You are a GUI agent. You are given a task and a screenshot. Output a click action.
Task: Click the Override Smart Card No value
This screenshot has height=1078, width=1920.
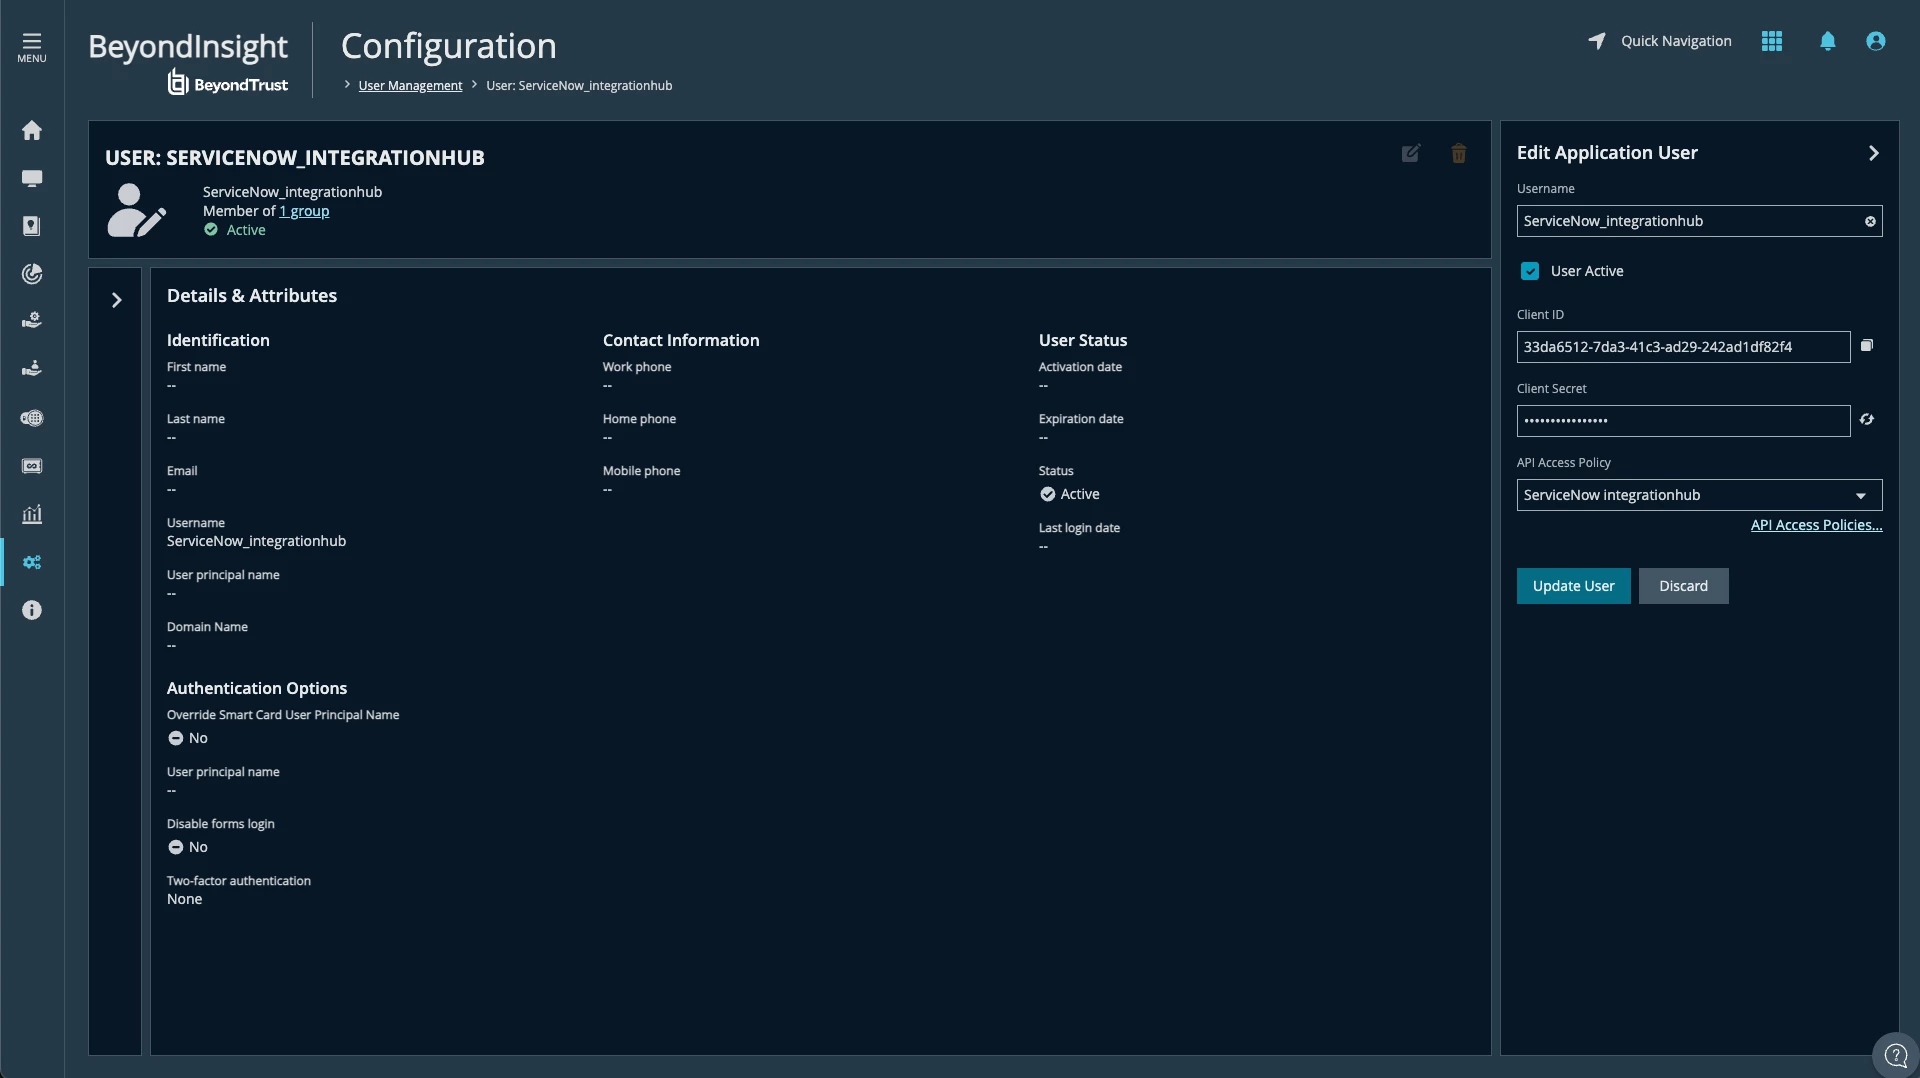(x=188, y=738)
